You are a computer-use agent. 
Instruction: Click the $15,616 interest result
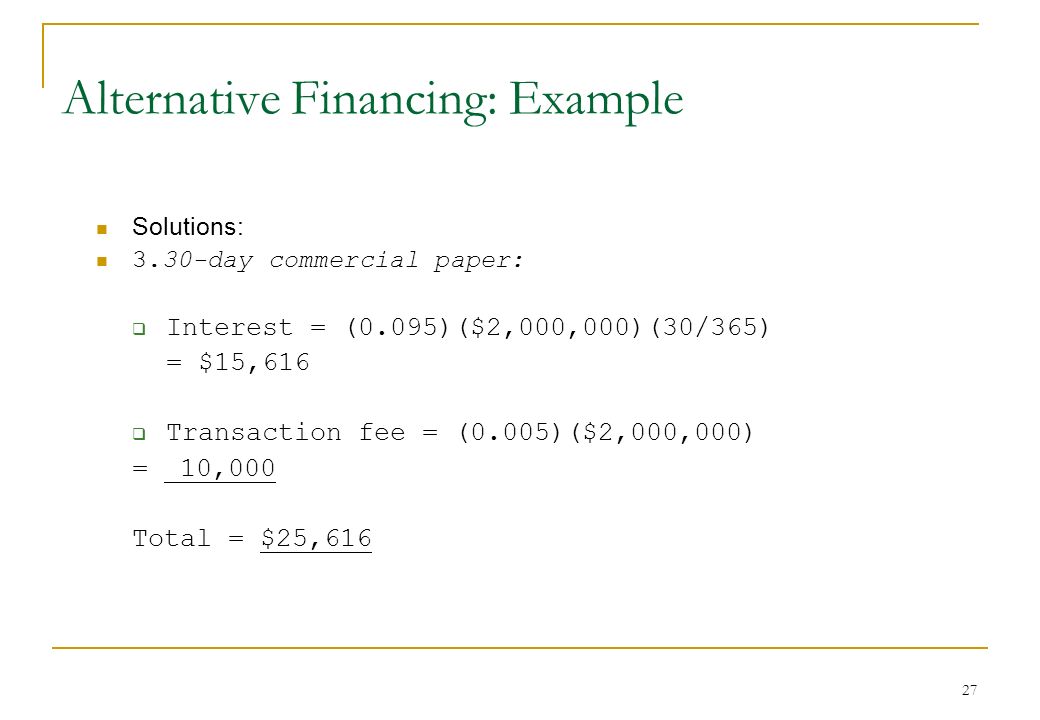(254, 363)
